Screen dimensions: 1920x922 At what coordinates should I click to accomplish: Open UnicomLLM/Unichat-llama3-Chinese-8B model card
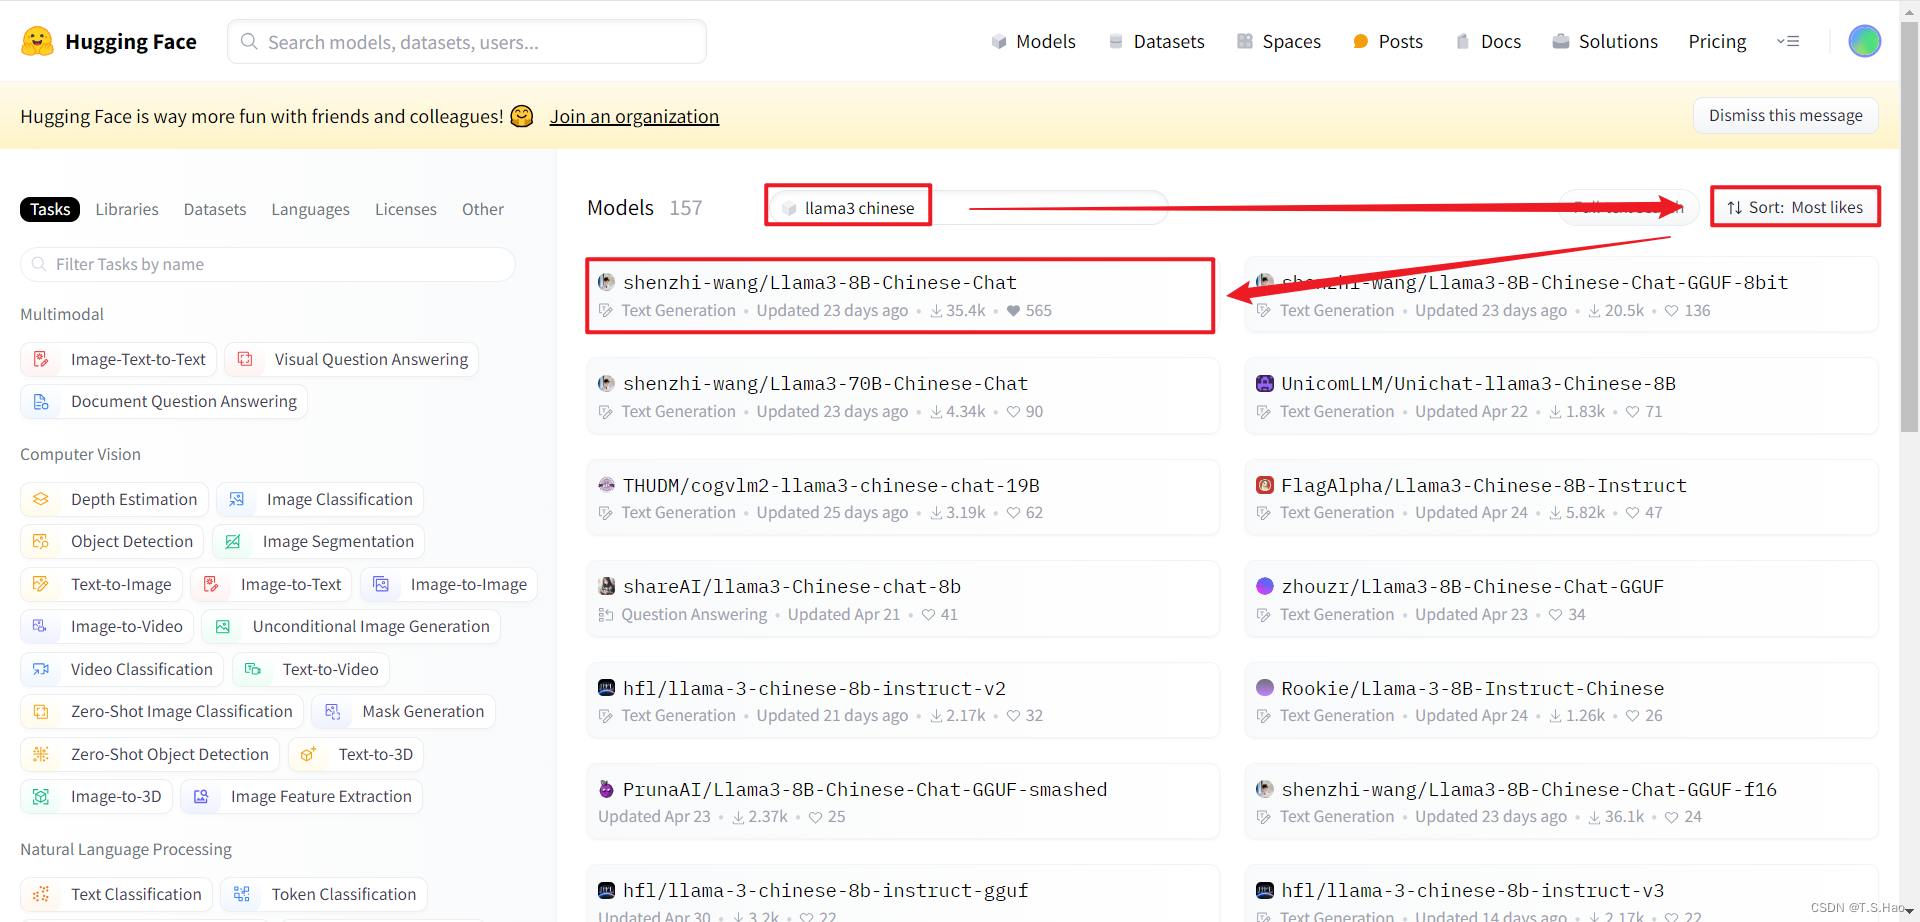(x=1561, y=396)
